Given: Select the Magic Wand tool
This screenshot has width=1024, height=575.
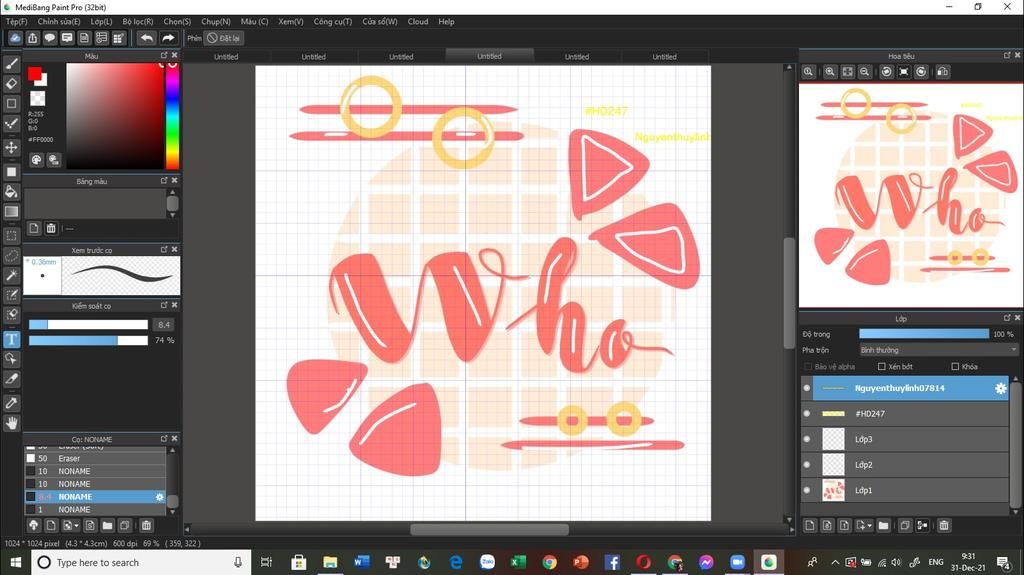Looking at the screenshot, I should click(11, 276).
